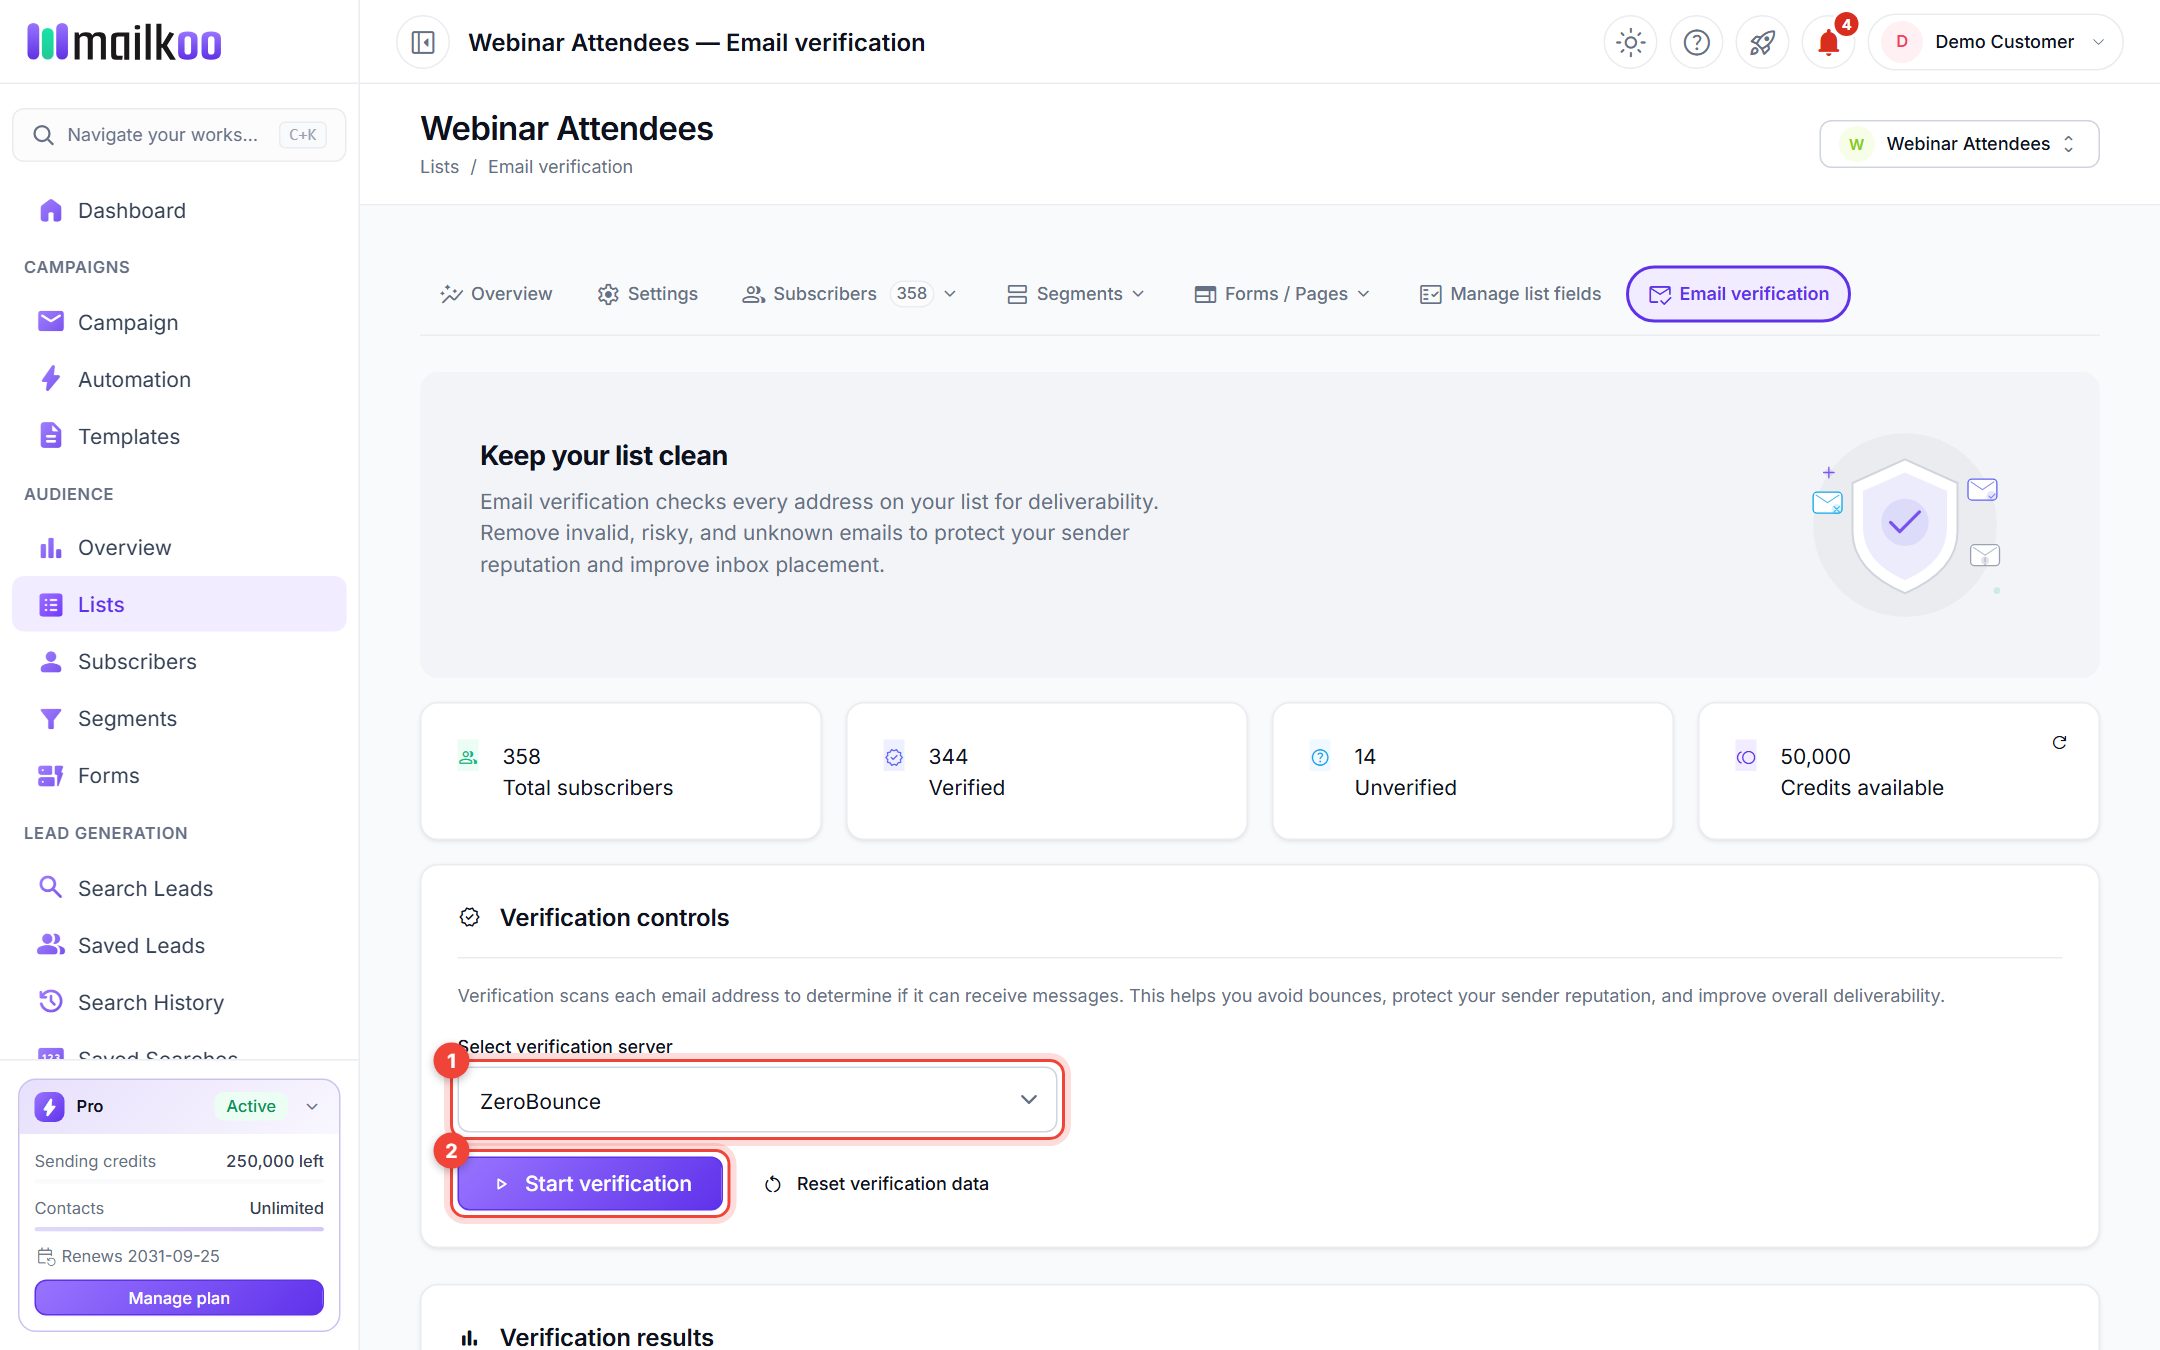Screen dimensions: 2160x1350
Task: Open the Demo Customer account dropdown
Action: pos(1996,42)
